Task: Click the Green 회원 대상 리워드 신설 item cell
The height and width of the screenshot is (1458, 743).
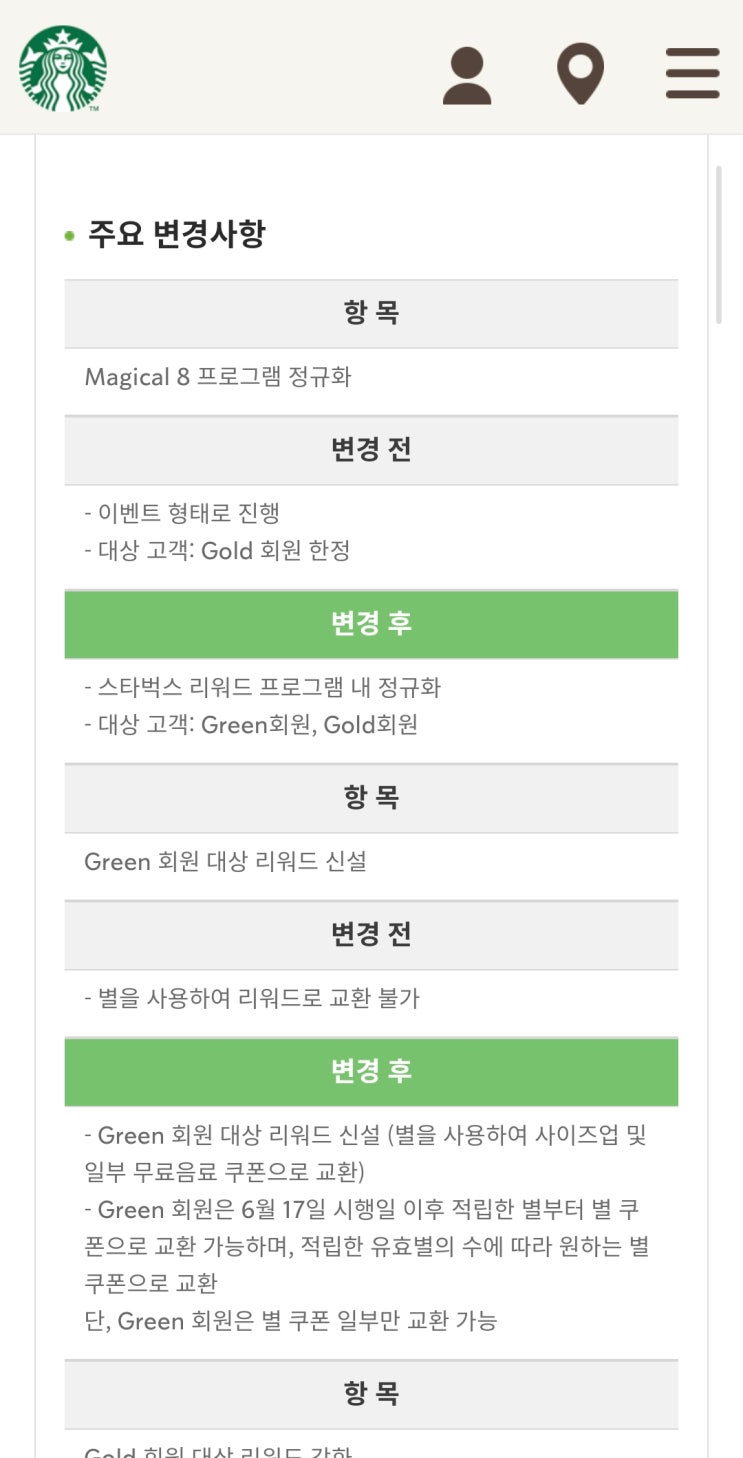Action: pos(225,861)
